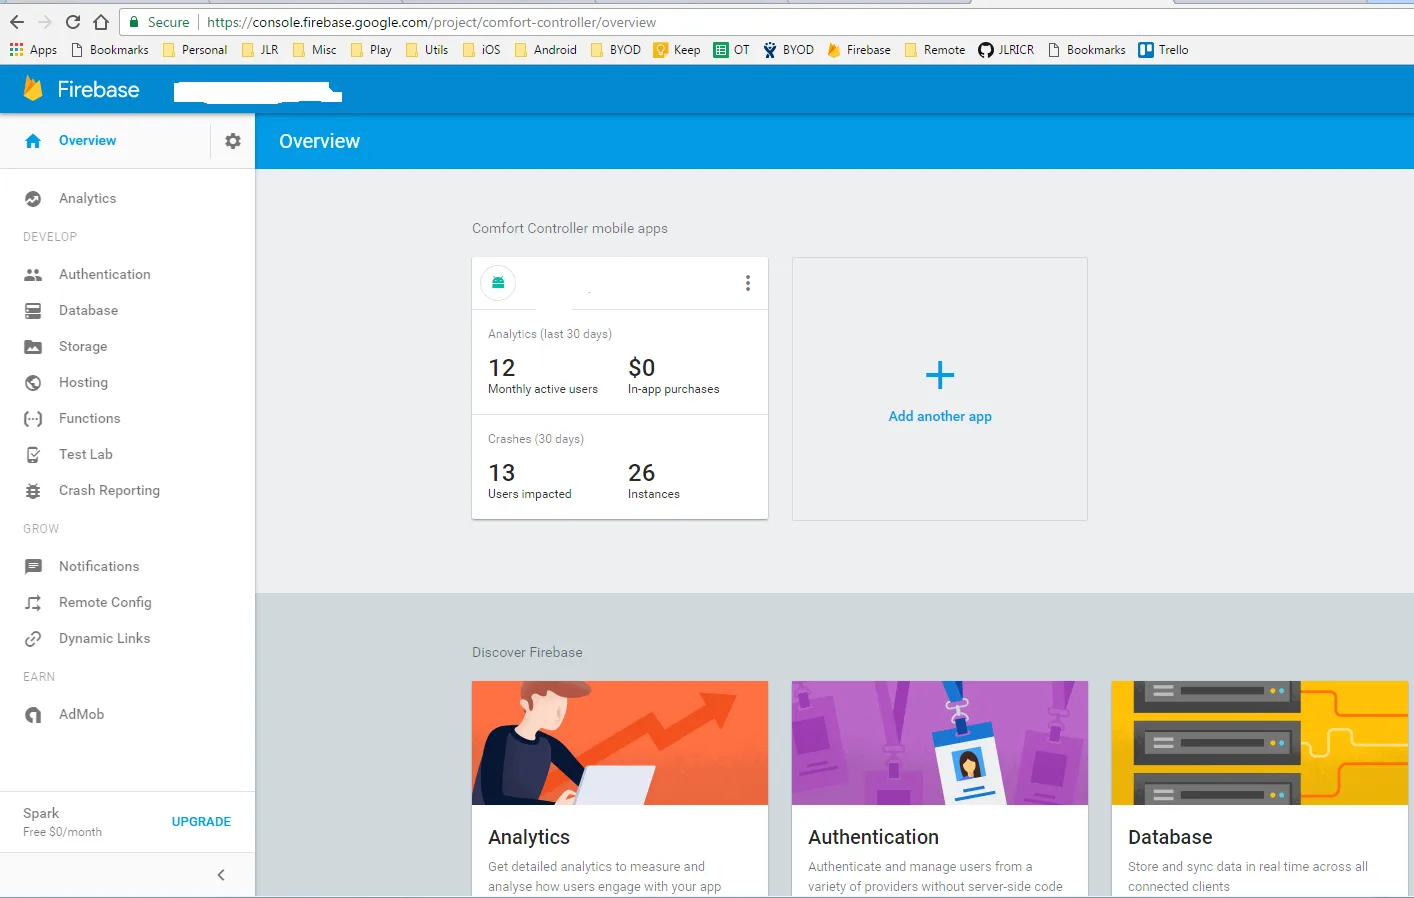The image size is (1414, 898).
Task: Open project settings gear icon
Action: 233,141
